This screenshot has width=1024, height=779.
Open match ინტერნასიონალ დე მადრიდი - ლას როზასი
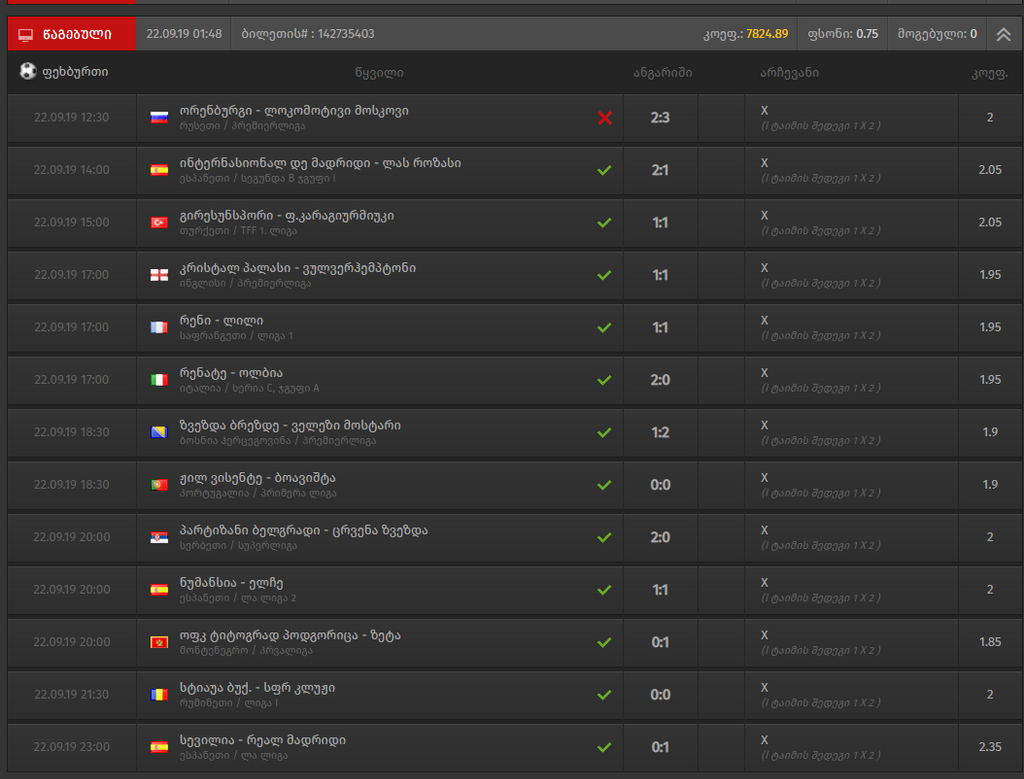click(320, 163)
